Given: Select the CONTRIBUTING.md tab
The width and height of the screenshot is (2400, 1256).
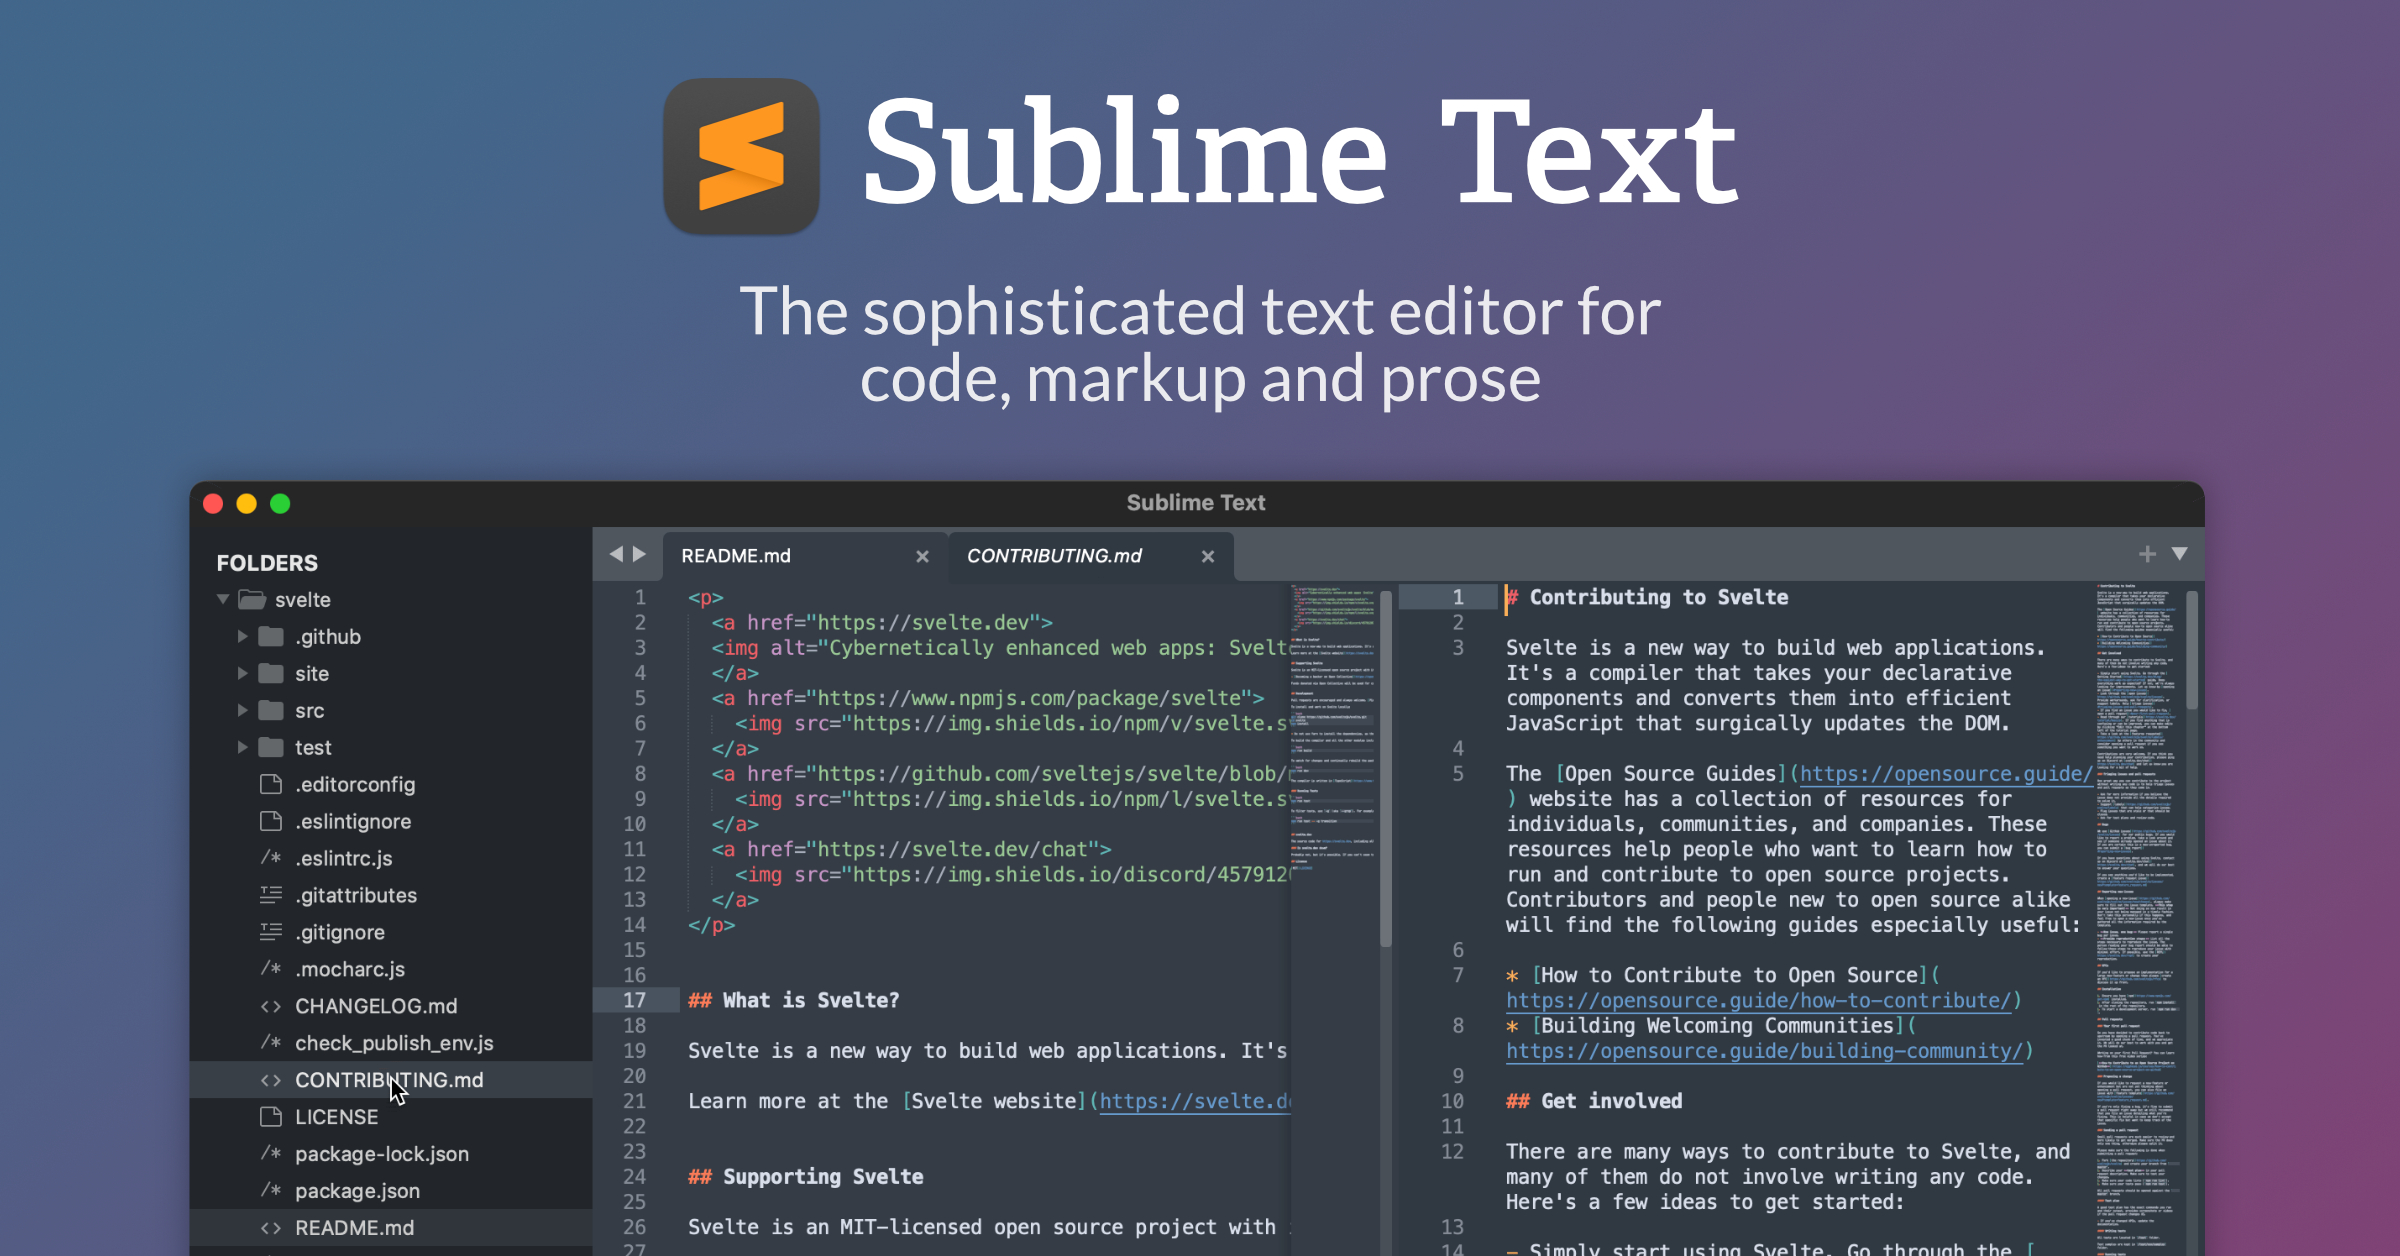Looking at the screenshot, I should click(1054, 556).
